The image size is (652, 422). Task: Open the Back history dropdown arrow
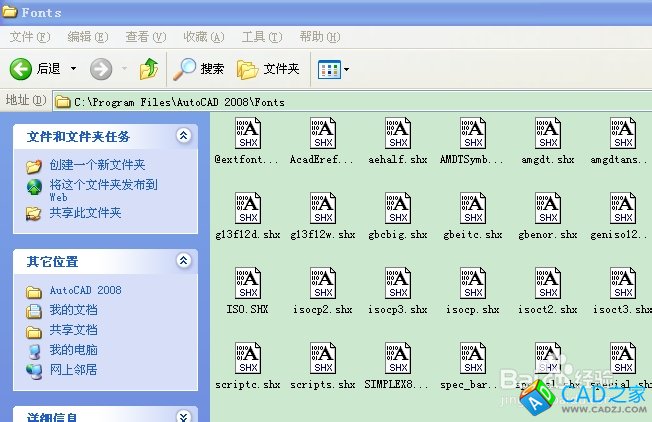73,69
